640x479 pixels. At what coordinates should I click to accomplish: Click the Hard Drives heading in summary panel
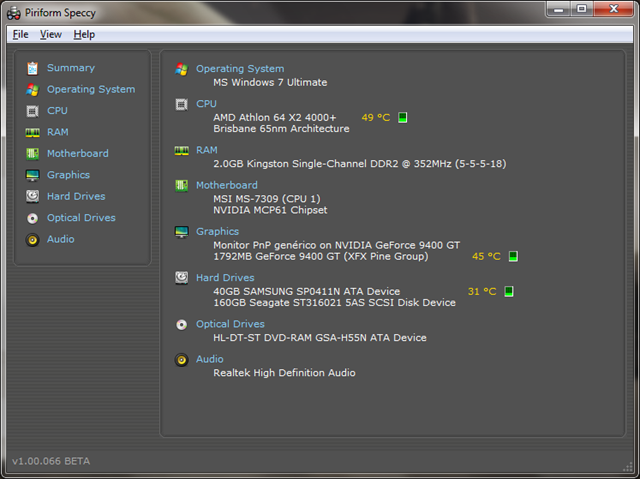coord(225,278)
